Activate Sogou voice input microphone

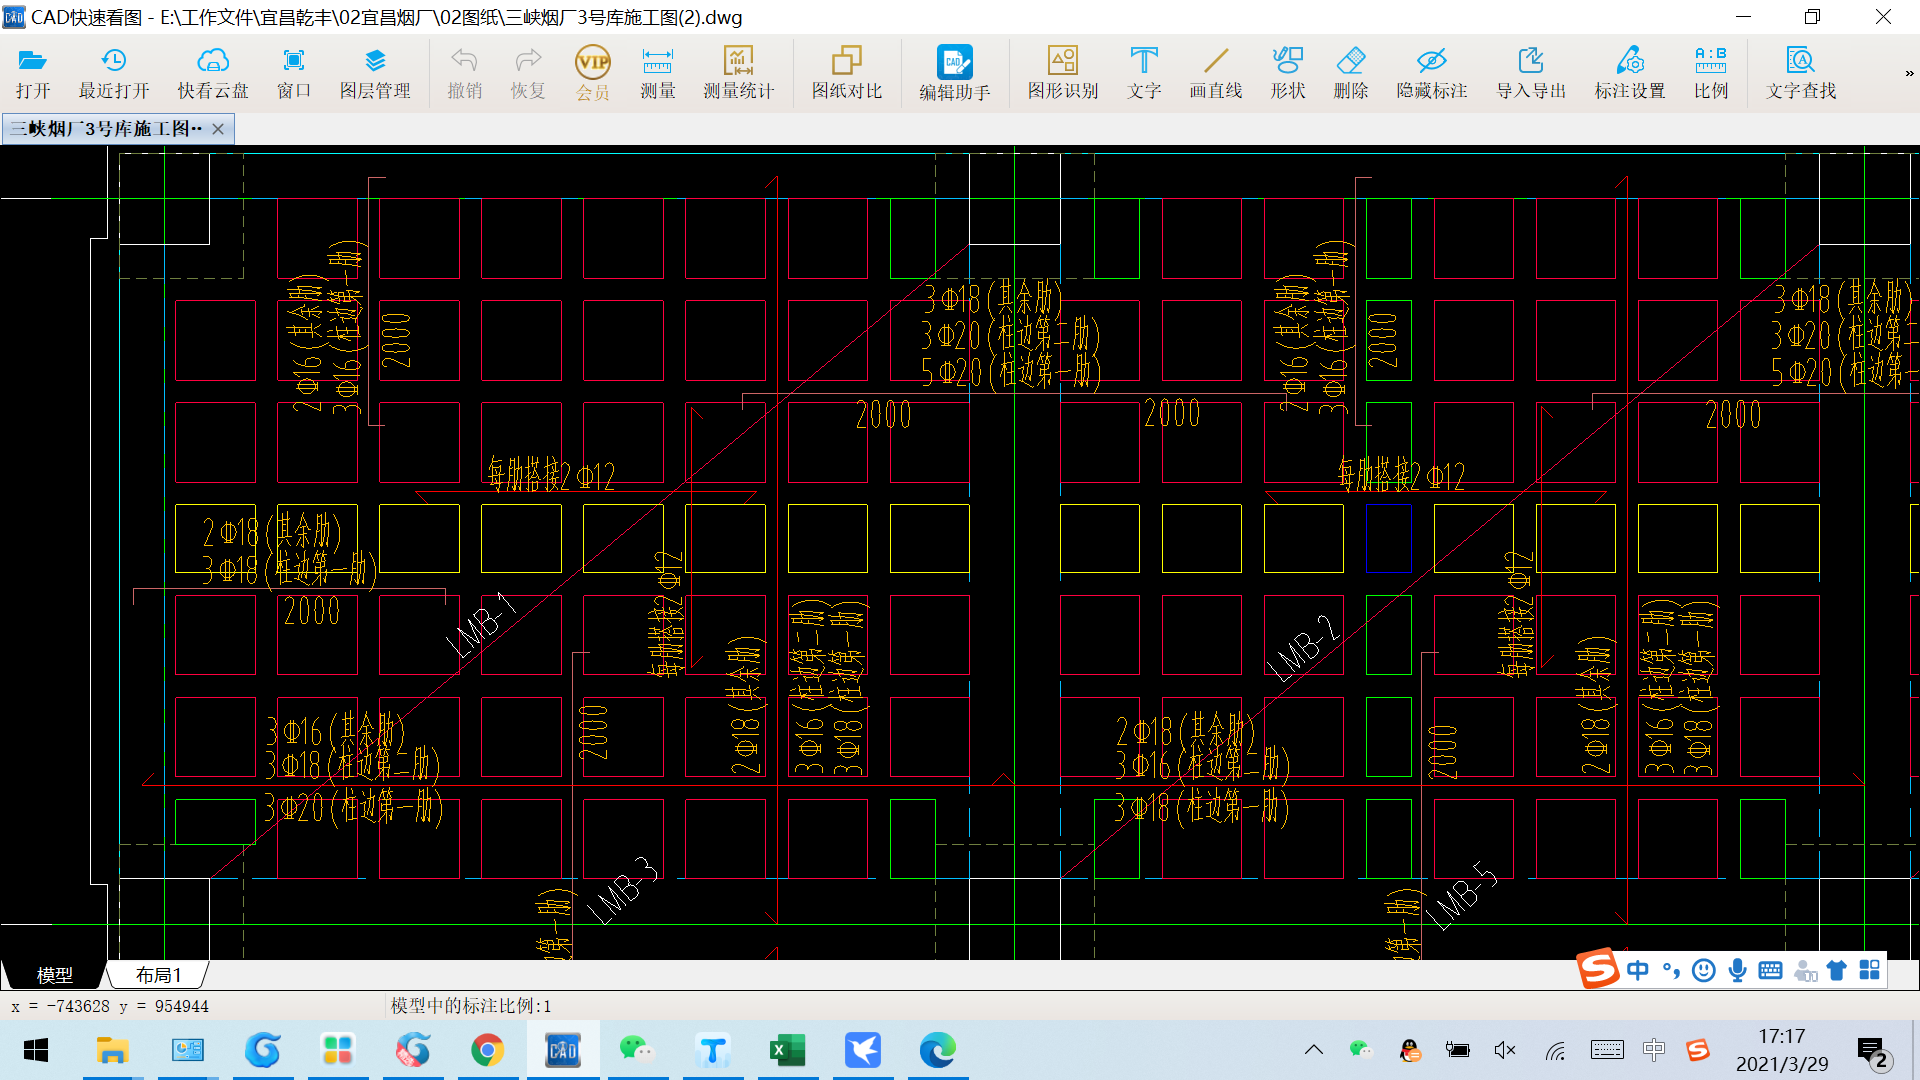tap(1738, 970)
